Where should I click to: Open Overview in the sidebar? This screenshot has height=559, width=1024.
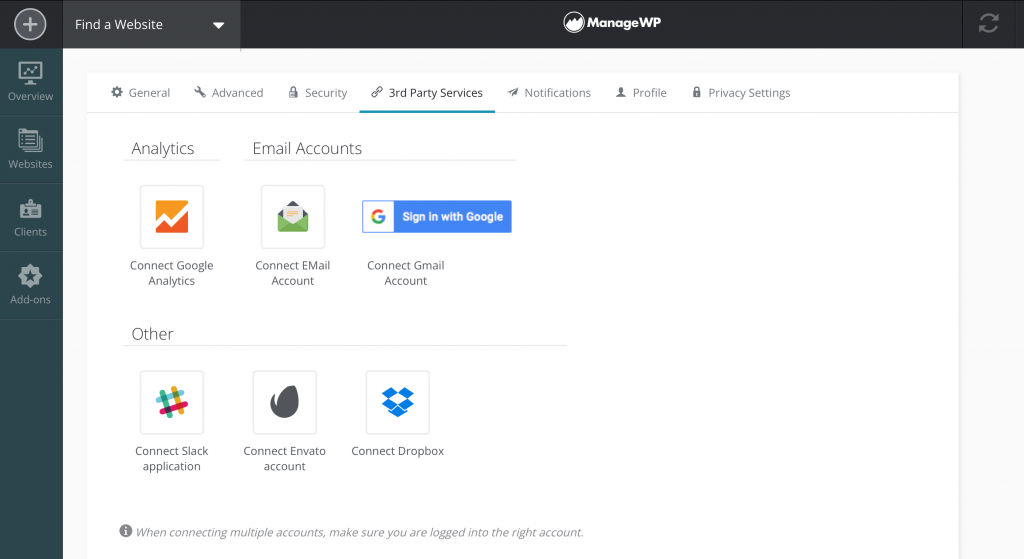(31, 82)
